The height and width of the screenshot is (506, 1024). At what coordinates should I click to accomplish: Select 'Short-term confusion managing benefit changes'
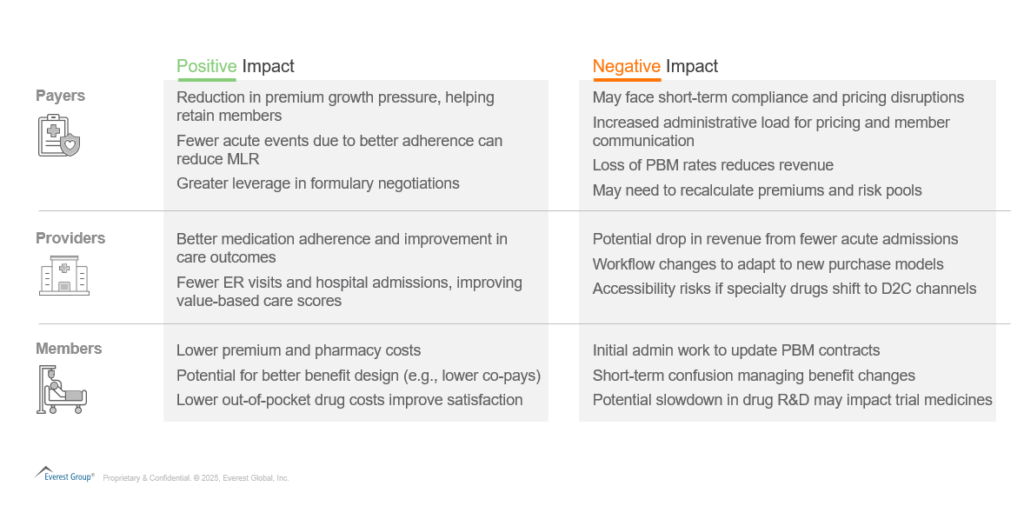[x=753, y=375]
